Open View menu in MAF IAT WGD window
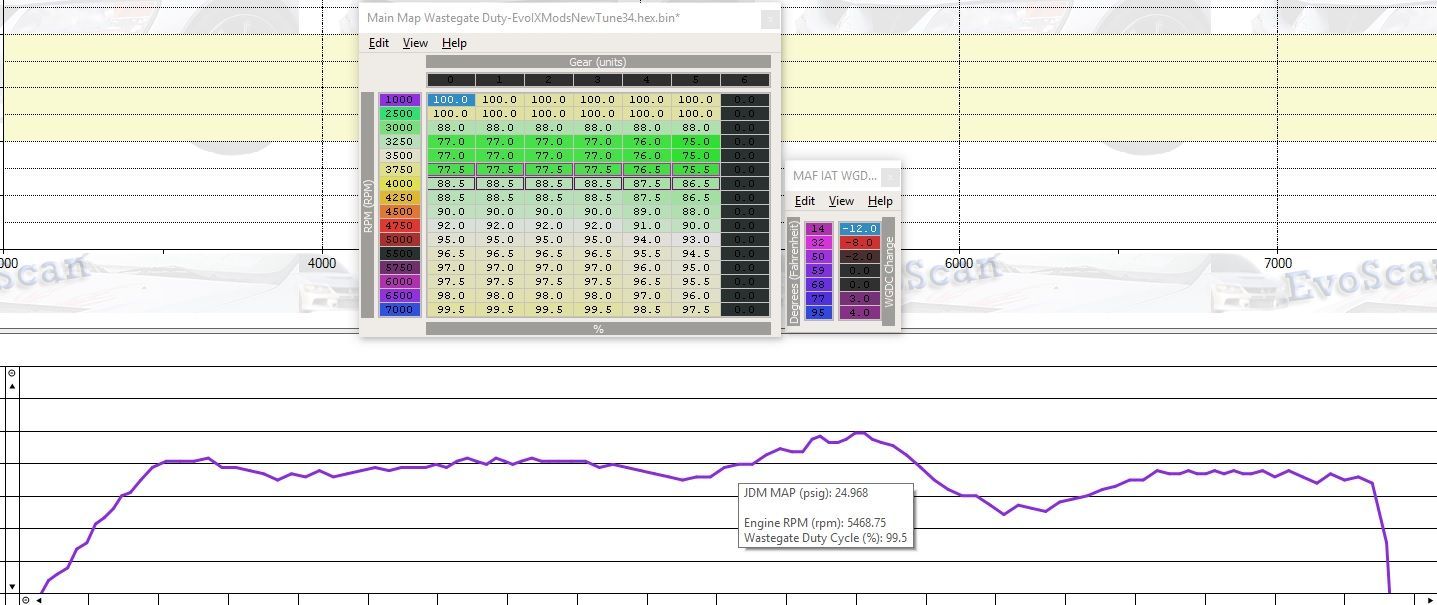Screen dimensions: 1437x605 [841, 201]
